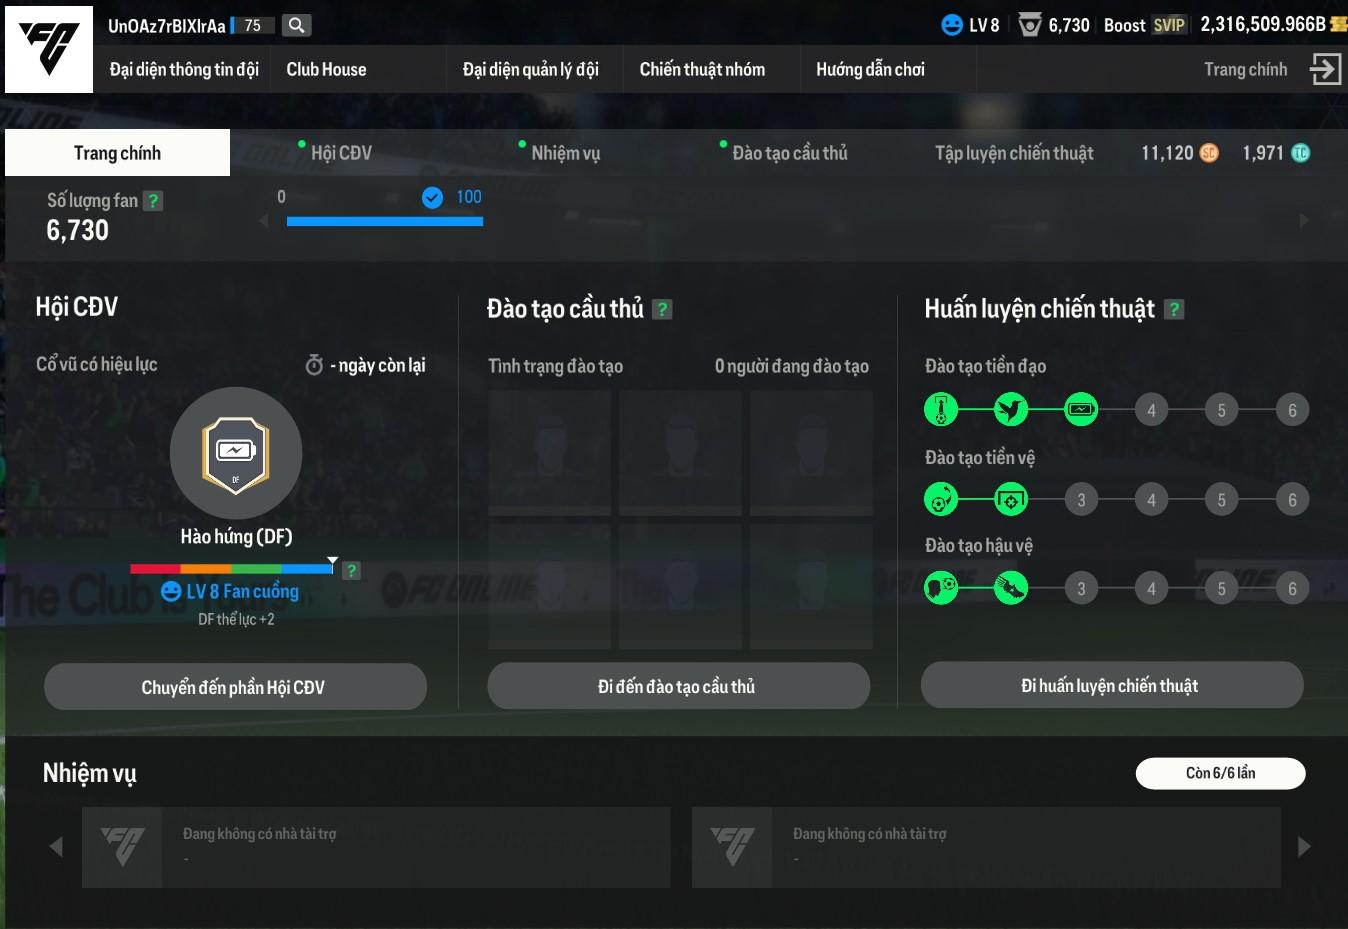Click the stopwatch icon next to ngày còn lại
The image size is (1348, 929).
click(314, 365)
